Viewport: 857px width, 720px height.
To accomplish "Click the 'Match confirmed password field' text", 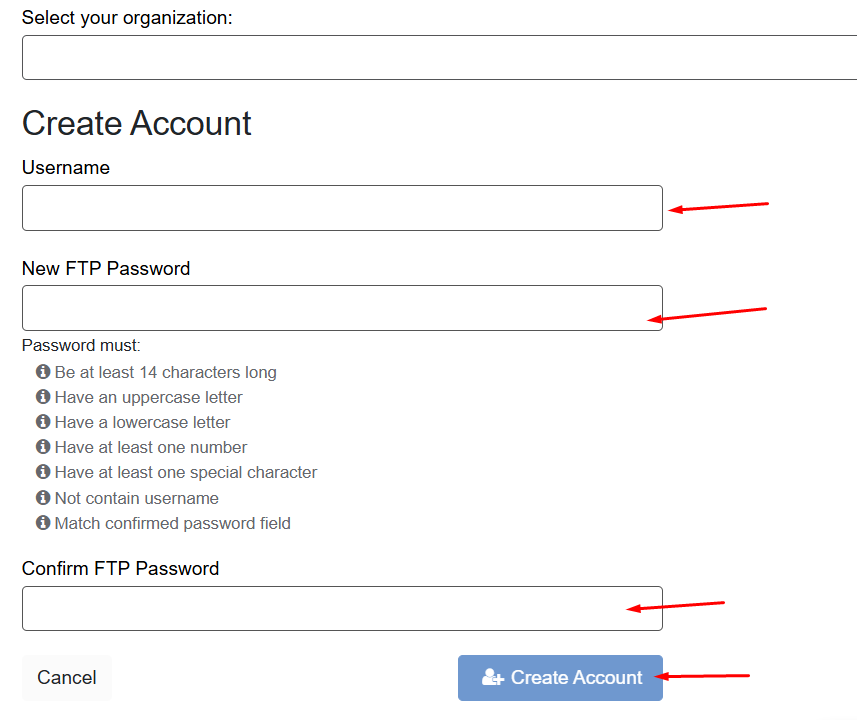I will [x=173, y=524].
